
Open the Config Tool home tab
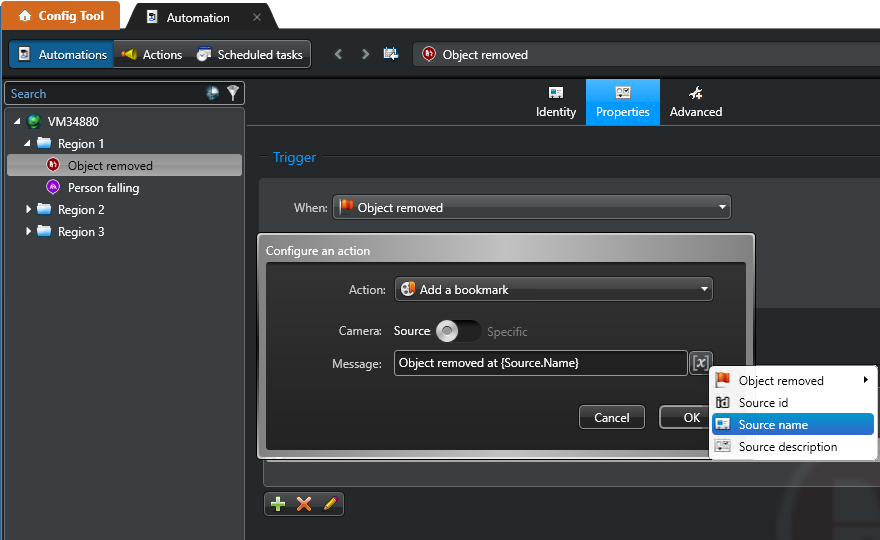pyautogui.click(x=61, y=16)
